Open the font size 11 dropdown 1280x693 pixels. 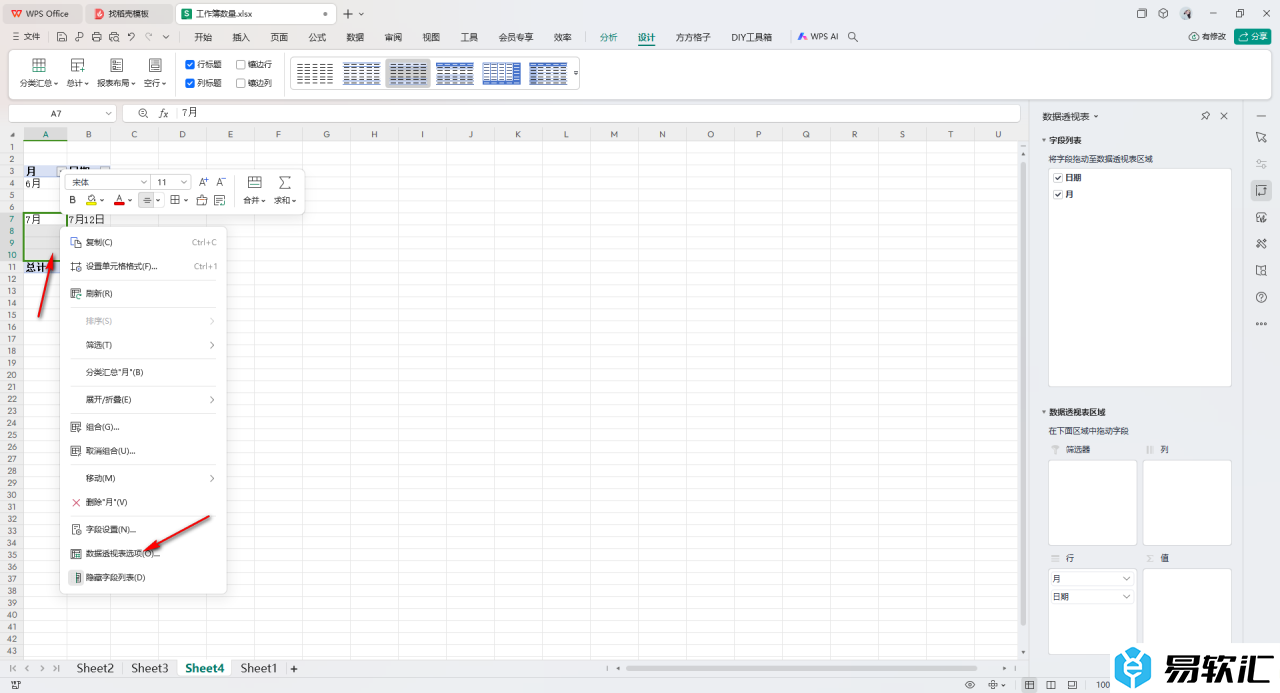click(184, 182)
